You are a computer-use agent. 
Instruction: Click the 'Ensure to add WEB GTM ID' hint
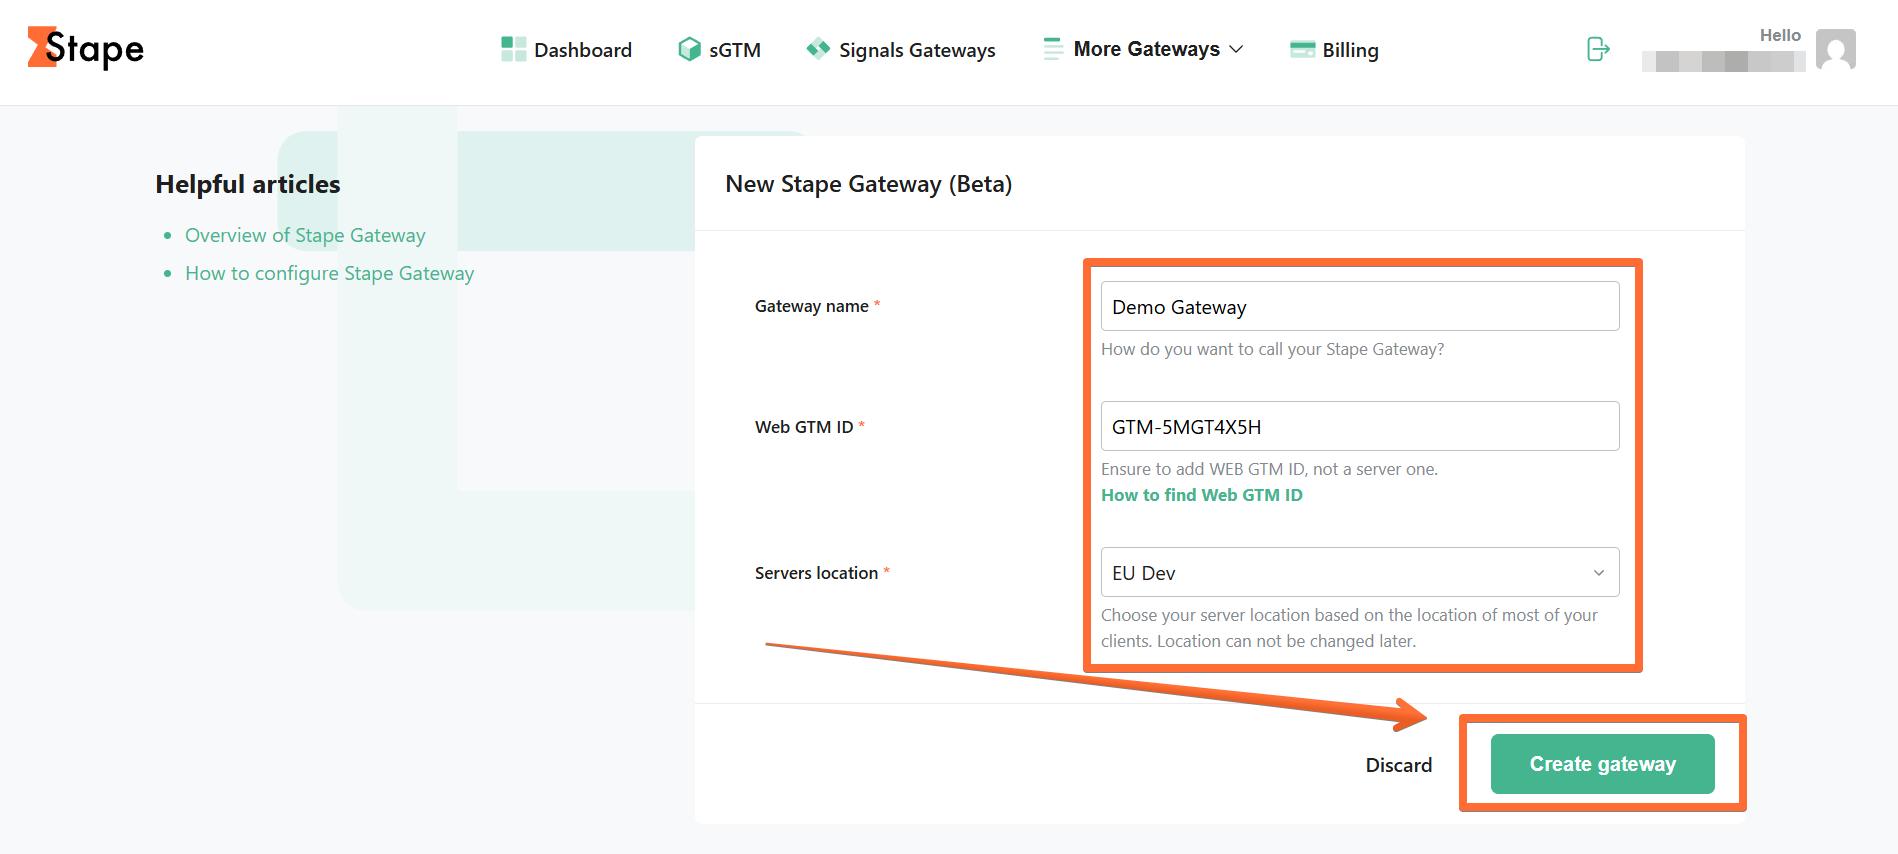pyautogui.click(x=1269, y=469)
